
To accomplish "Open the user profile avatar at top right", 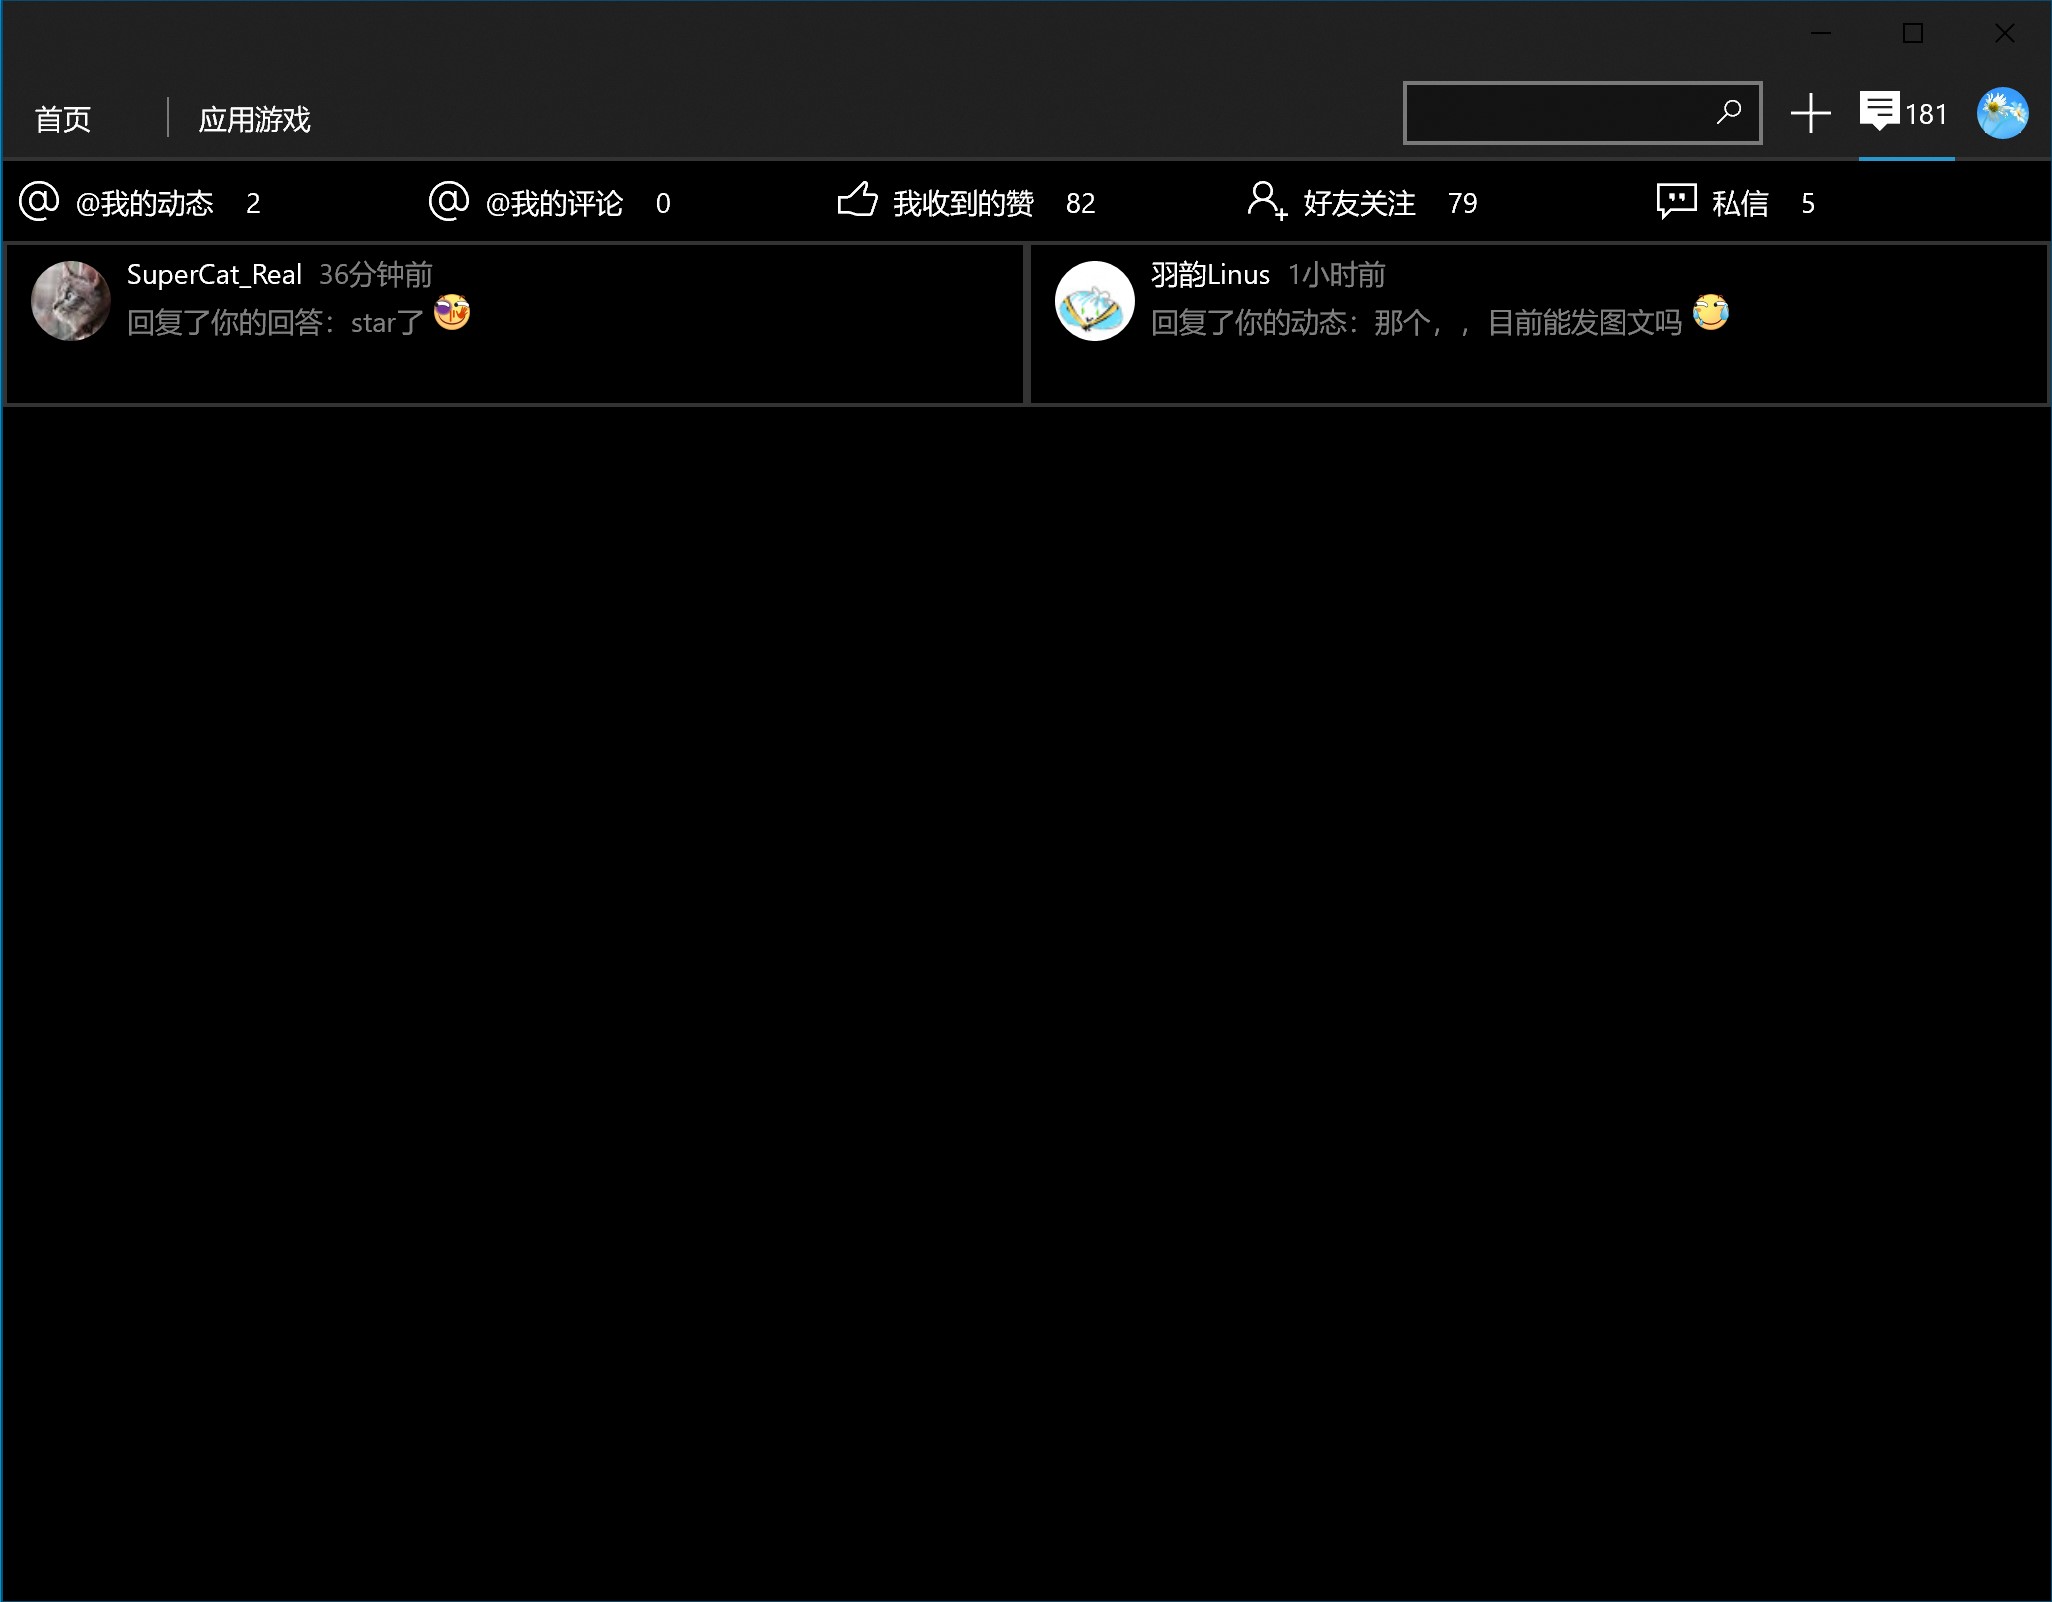I will (2002, 113).
